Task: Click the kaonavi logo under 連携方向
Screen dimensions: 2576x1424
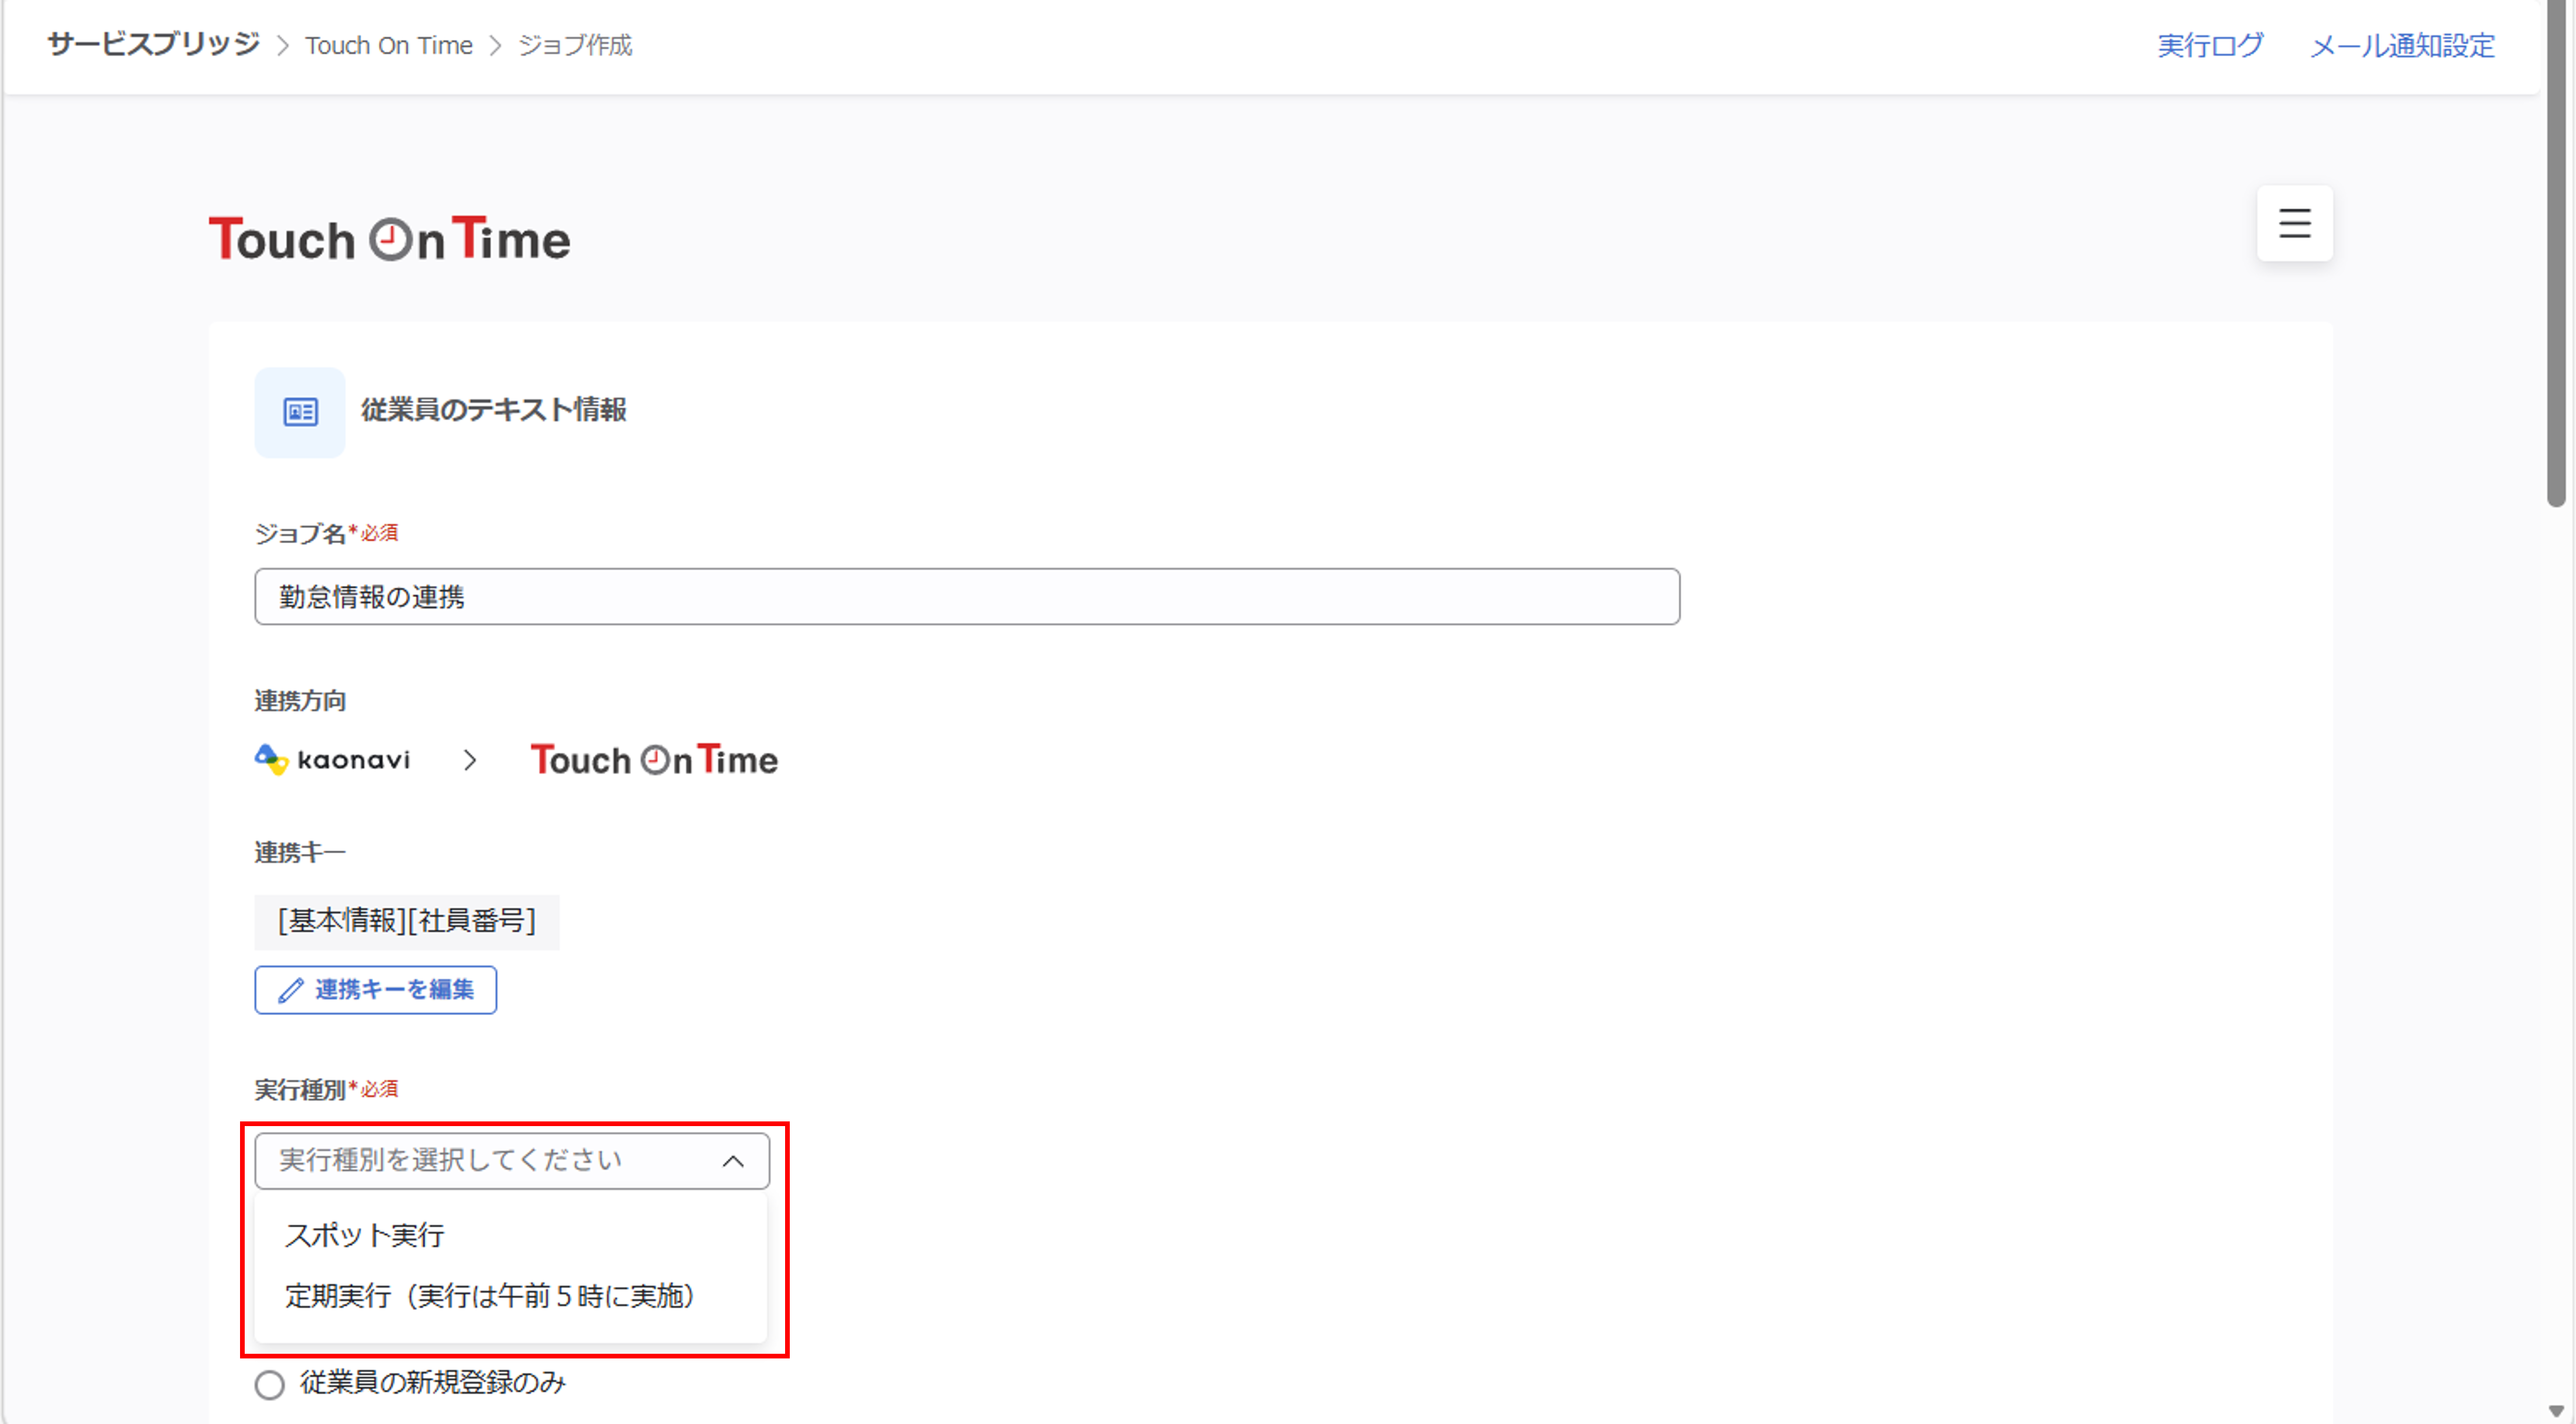Action: (332, 760)
